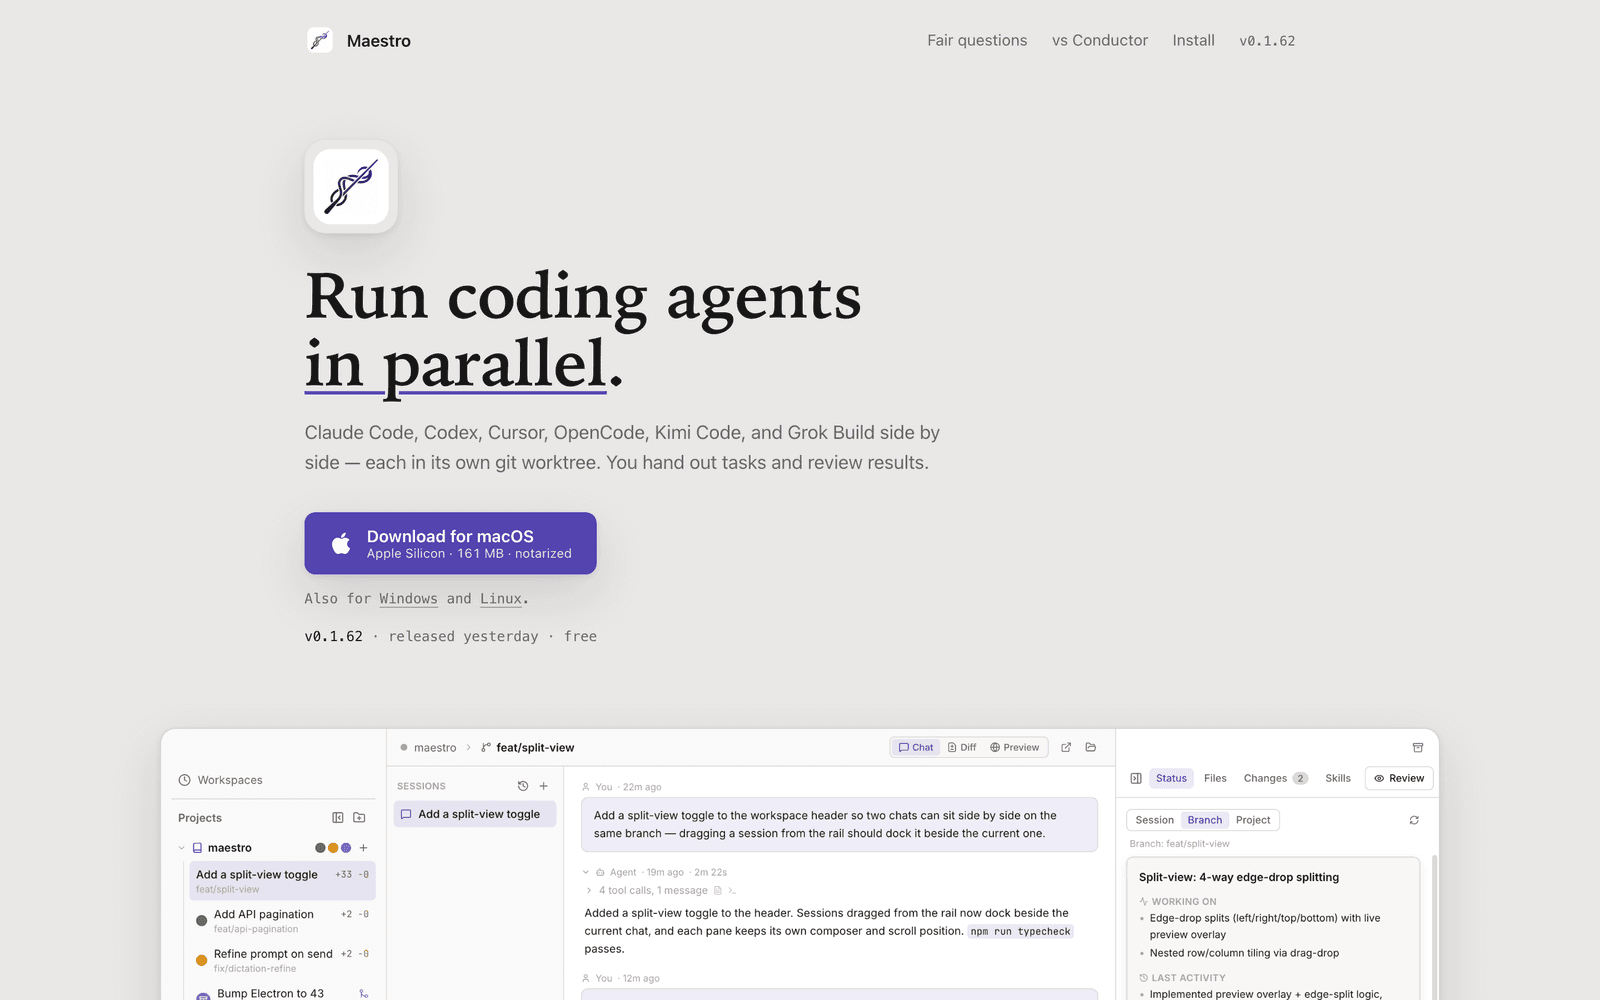Click the robot icon beside Agent
Viewport: 1600px width, 1000px height.
pos(600,872)
